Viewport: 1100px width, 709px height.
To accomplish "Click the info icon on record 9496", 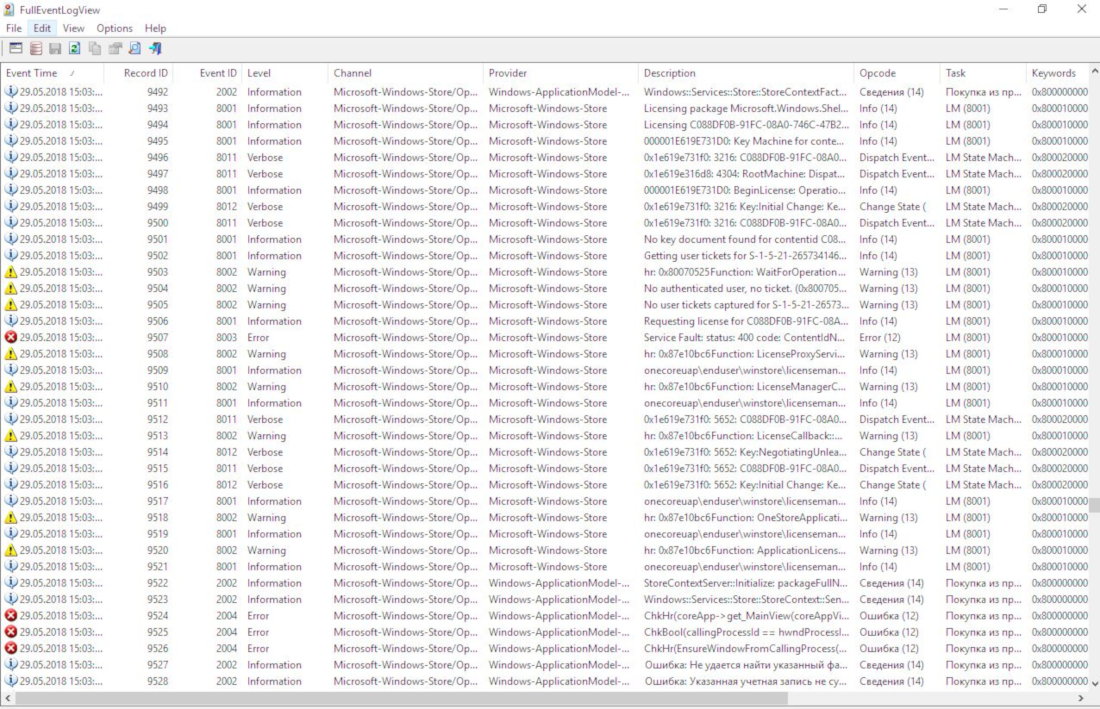I will pyautogui.click(x=11, y=157).
